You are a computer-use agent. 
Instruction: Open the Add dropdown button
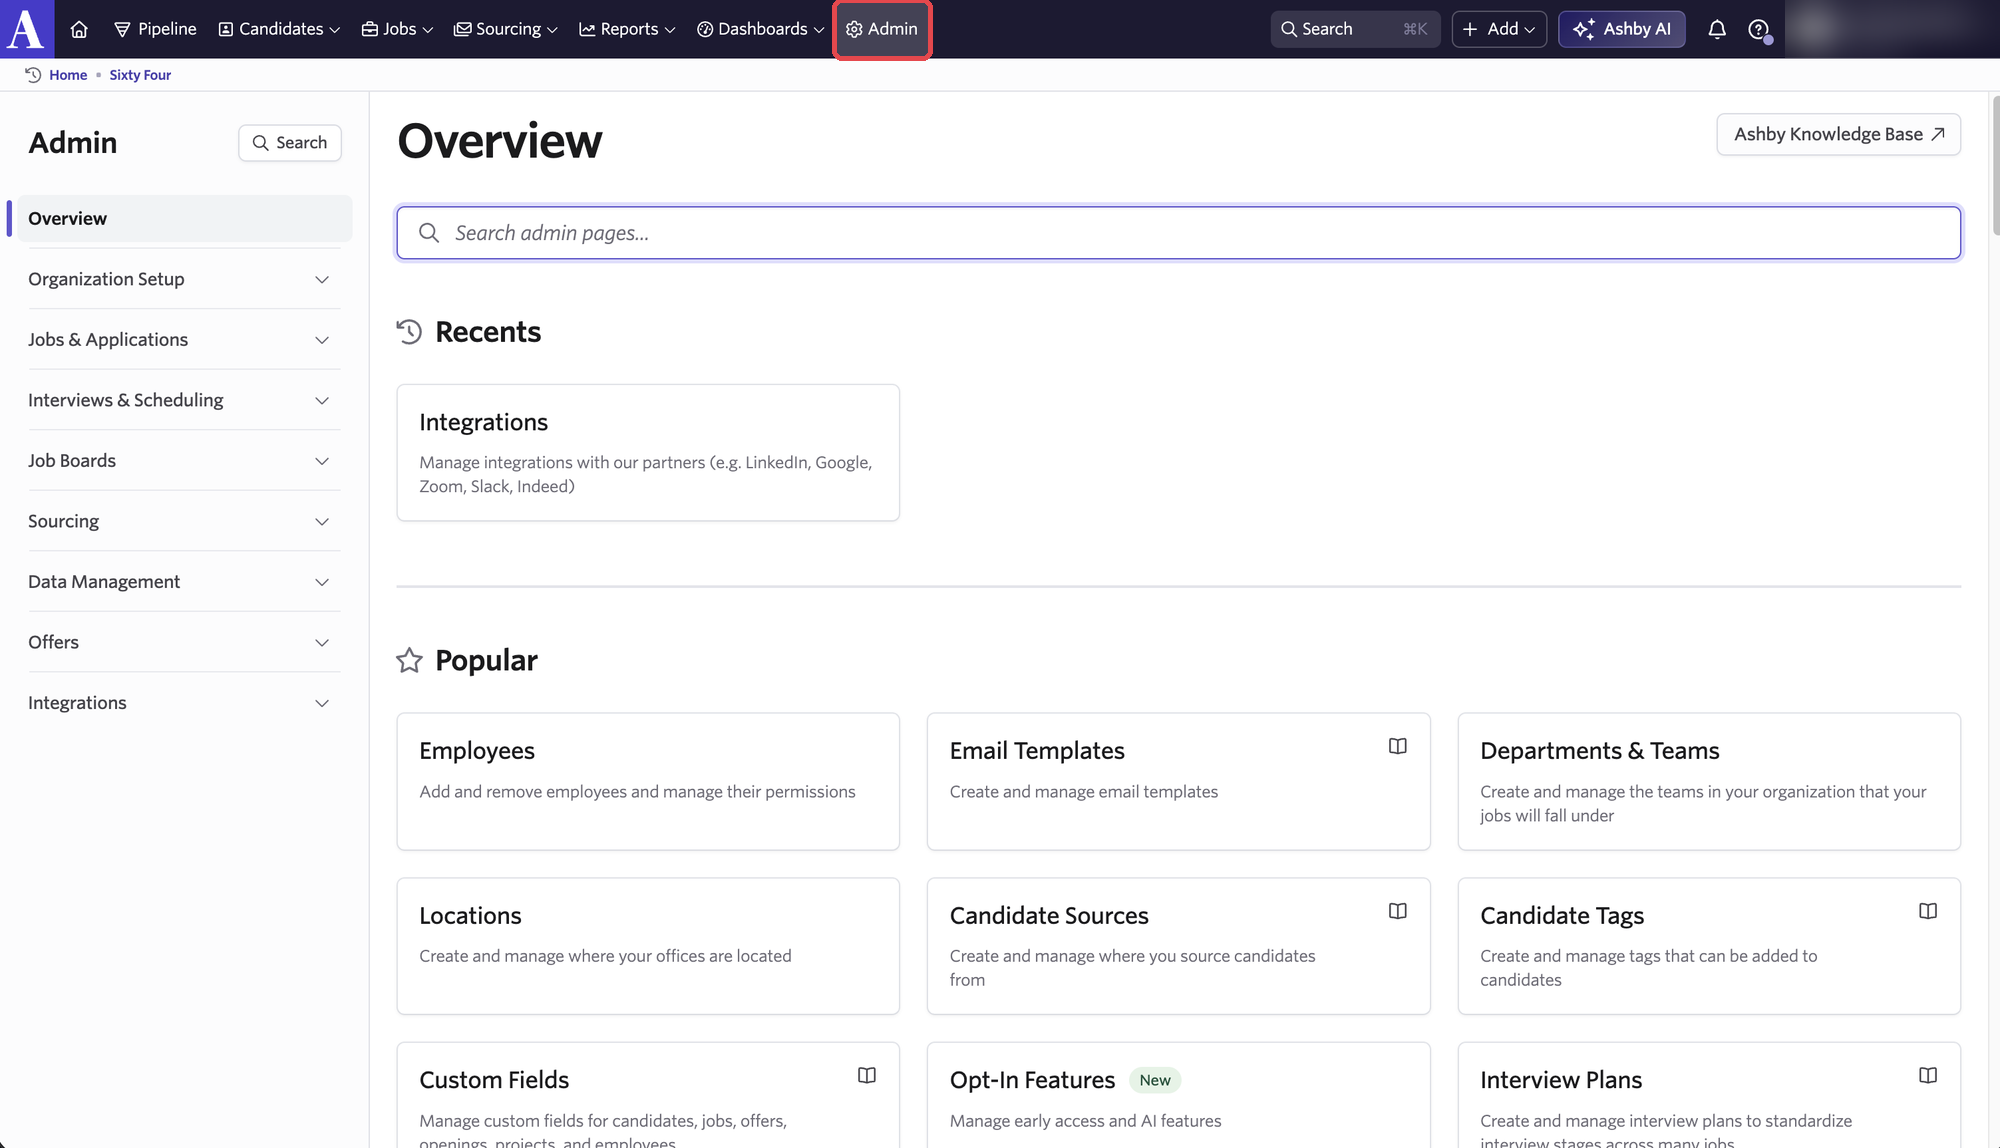coord(1499,29)
